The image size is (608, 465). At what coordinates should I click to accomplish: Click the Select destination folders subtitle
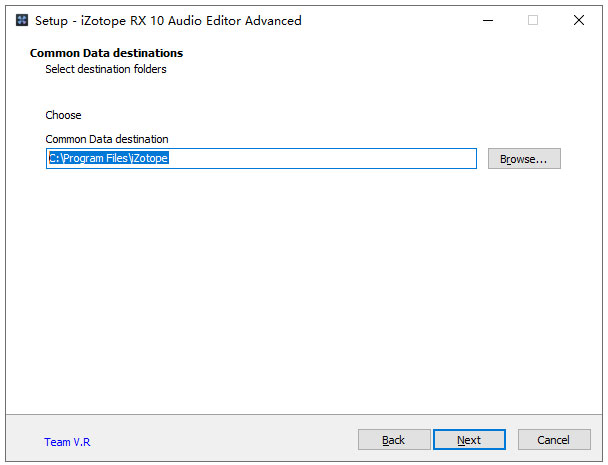[106, 69]
